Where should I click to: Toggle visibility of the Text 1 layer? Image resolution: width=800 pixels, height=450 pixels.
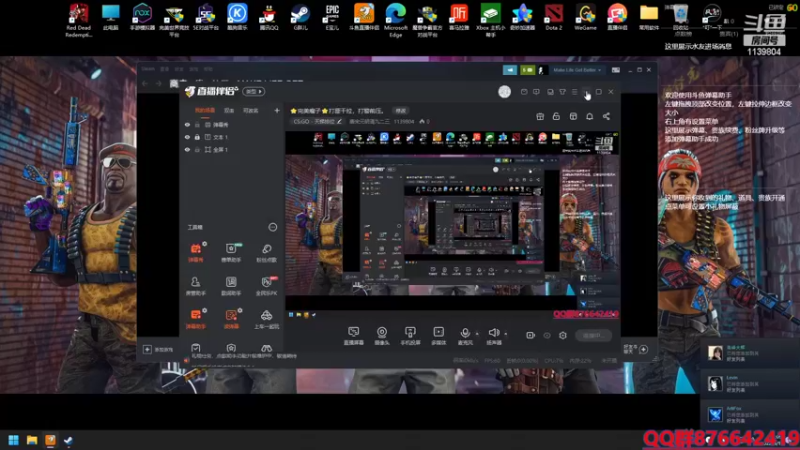pyautogui.click(x=187, y=137)
